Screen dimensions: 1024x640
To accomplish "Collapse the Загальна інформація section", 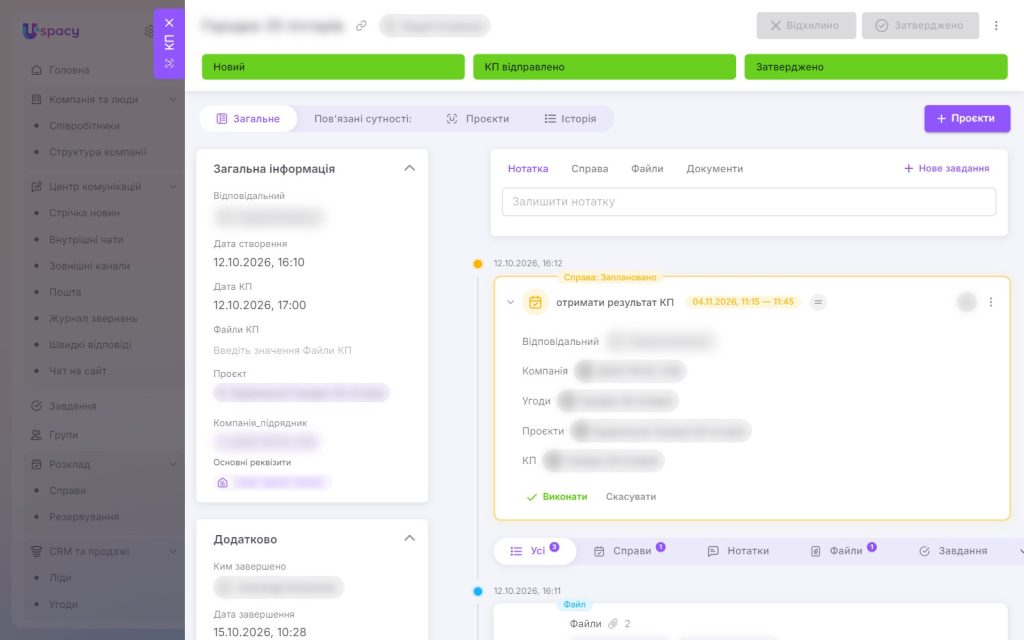I will click(x=409, y=168).
